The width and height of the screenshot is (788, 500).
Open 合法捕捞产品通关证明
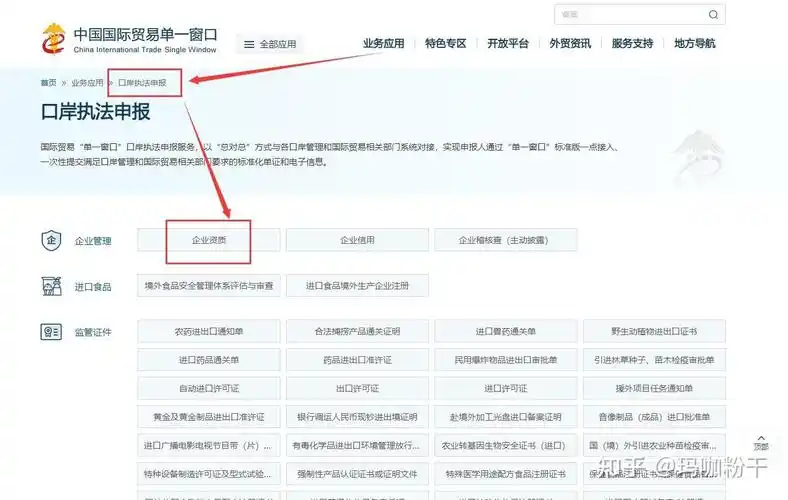click(x=357, y=332)
